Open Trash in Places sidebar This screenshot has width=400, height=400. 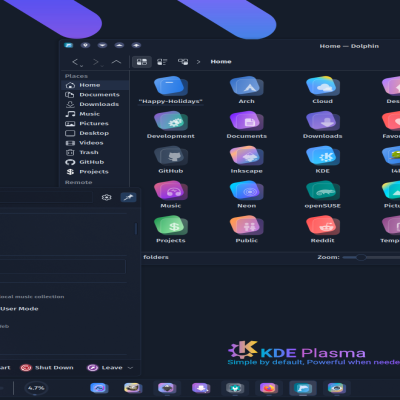click(95, 152)
